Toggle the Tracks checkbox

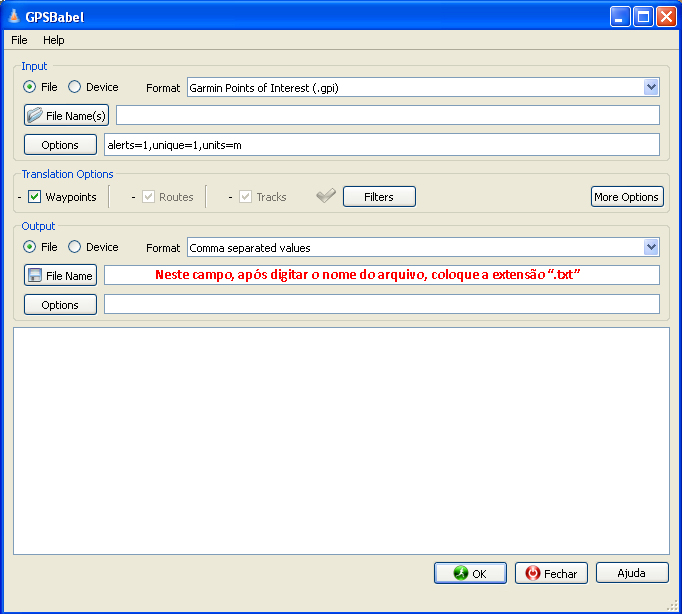[x=245, y=197]
